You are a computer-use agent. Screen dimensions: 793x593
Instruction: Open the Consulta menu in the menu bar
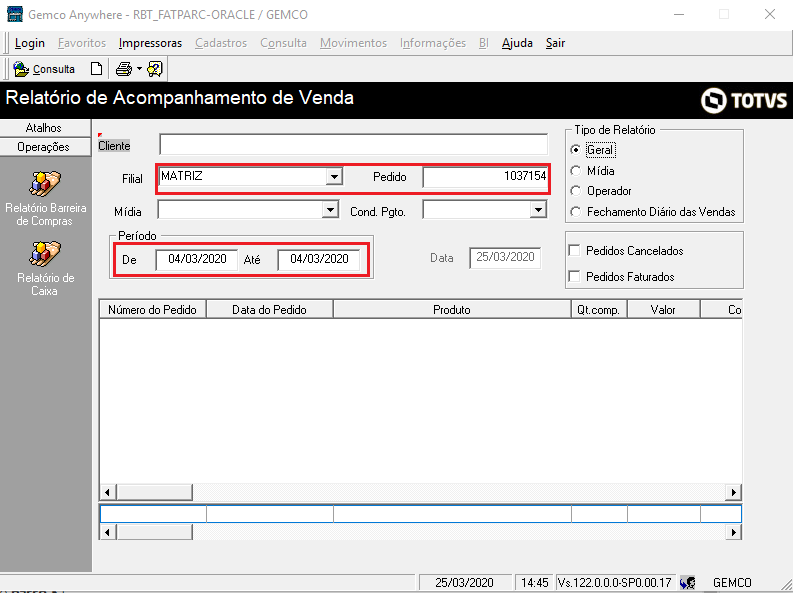point(283,43)
